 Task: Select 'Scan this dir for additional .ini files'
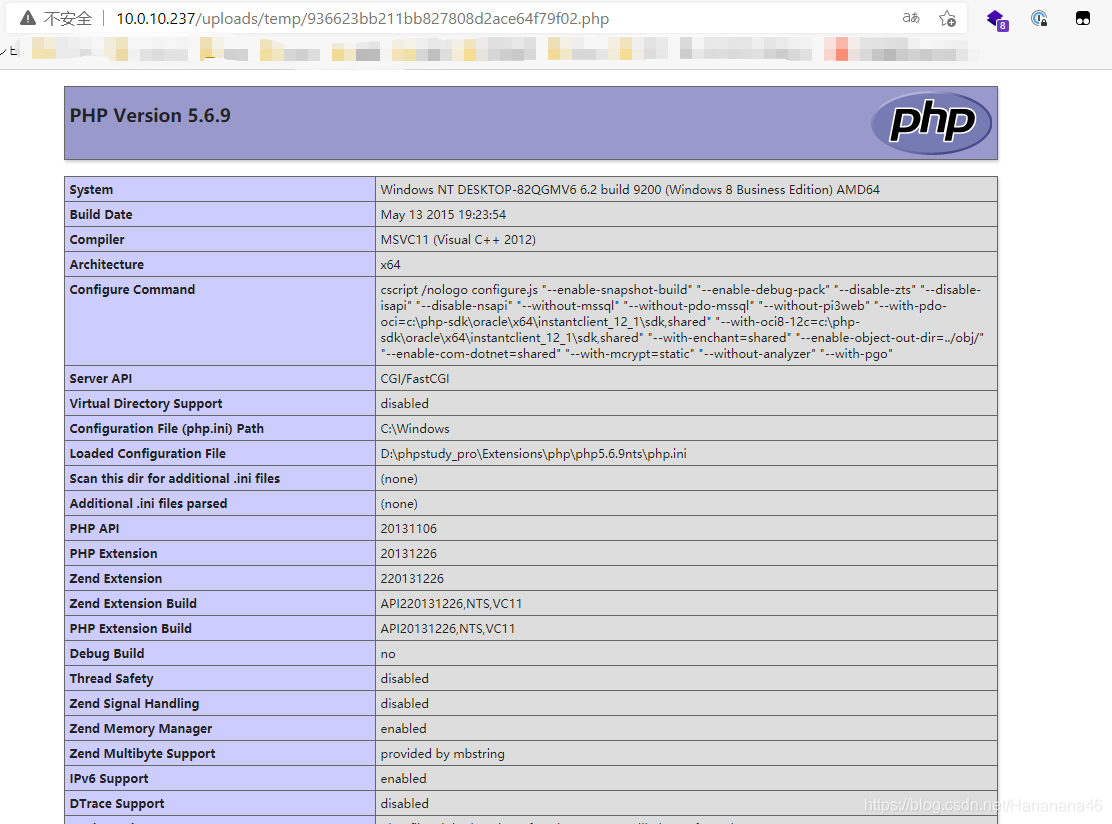174,478
